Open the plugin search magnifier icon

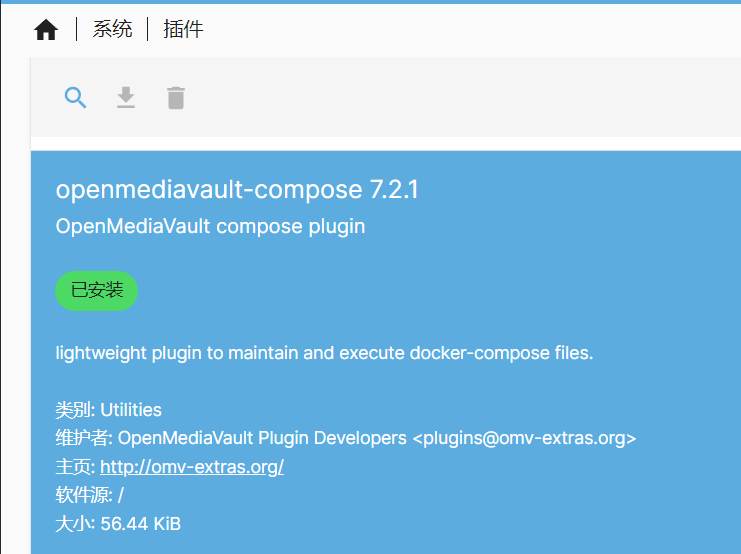tap(75, 98)
